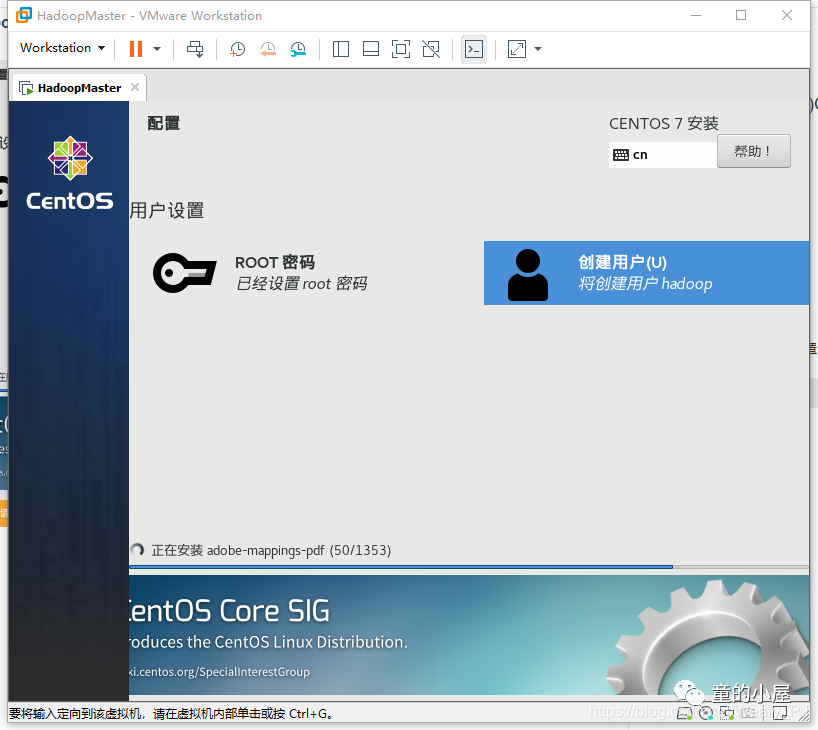Toggle the library sidebar view icon

[x=341, y=49]
